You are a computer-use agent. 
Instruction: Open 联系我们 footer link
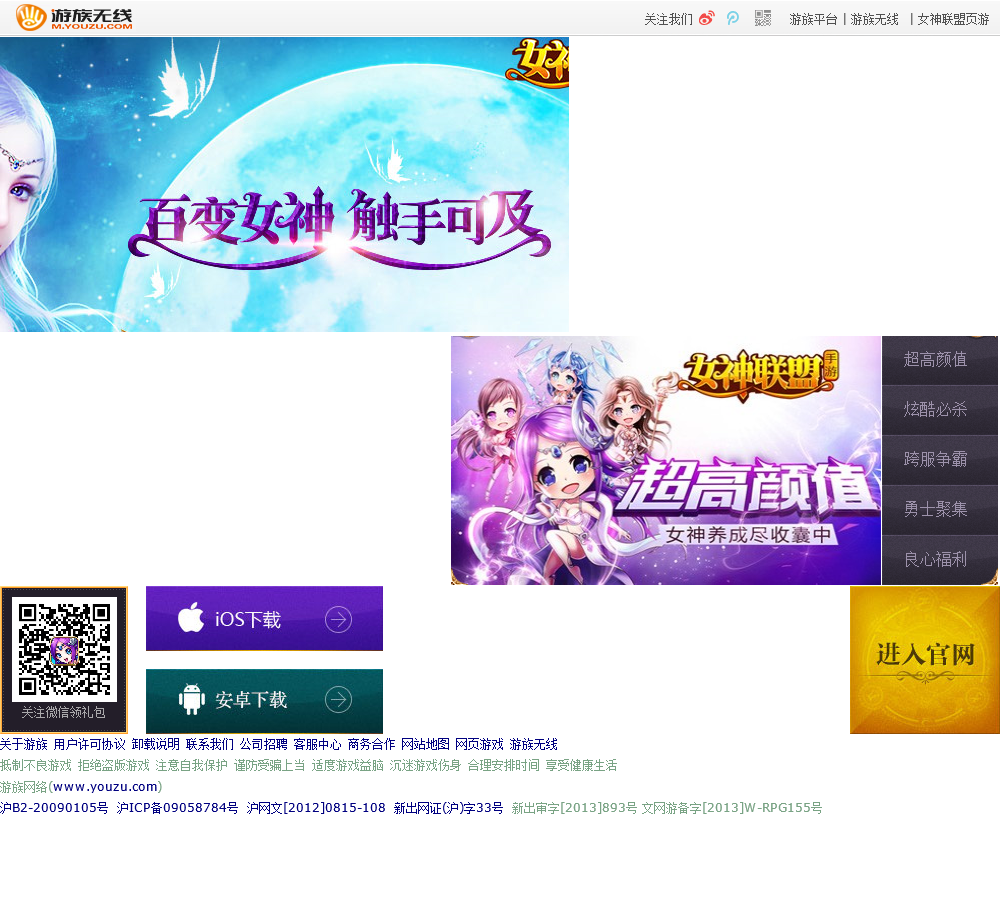(x=210, y=744)
